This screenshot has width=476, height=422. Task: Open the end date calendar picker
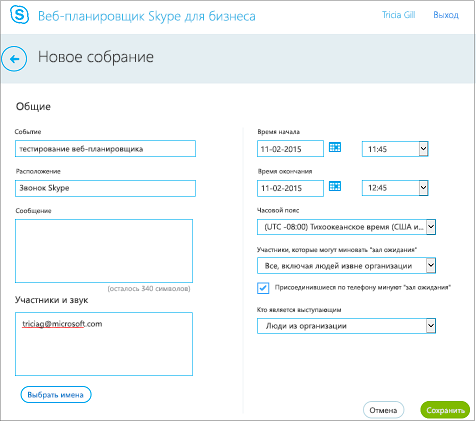click(335, 186)
